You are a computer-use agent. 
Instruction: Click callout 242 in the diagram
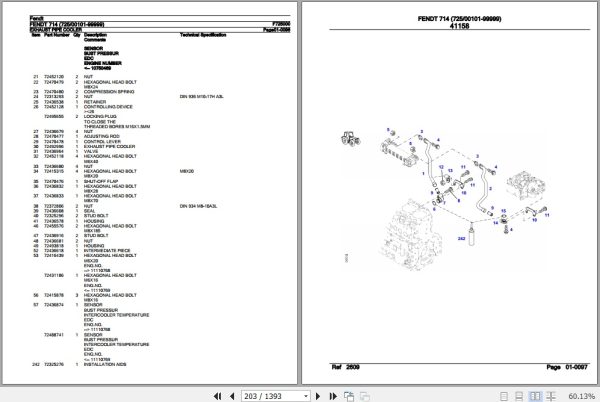point(461,239)
